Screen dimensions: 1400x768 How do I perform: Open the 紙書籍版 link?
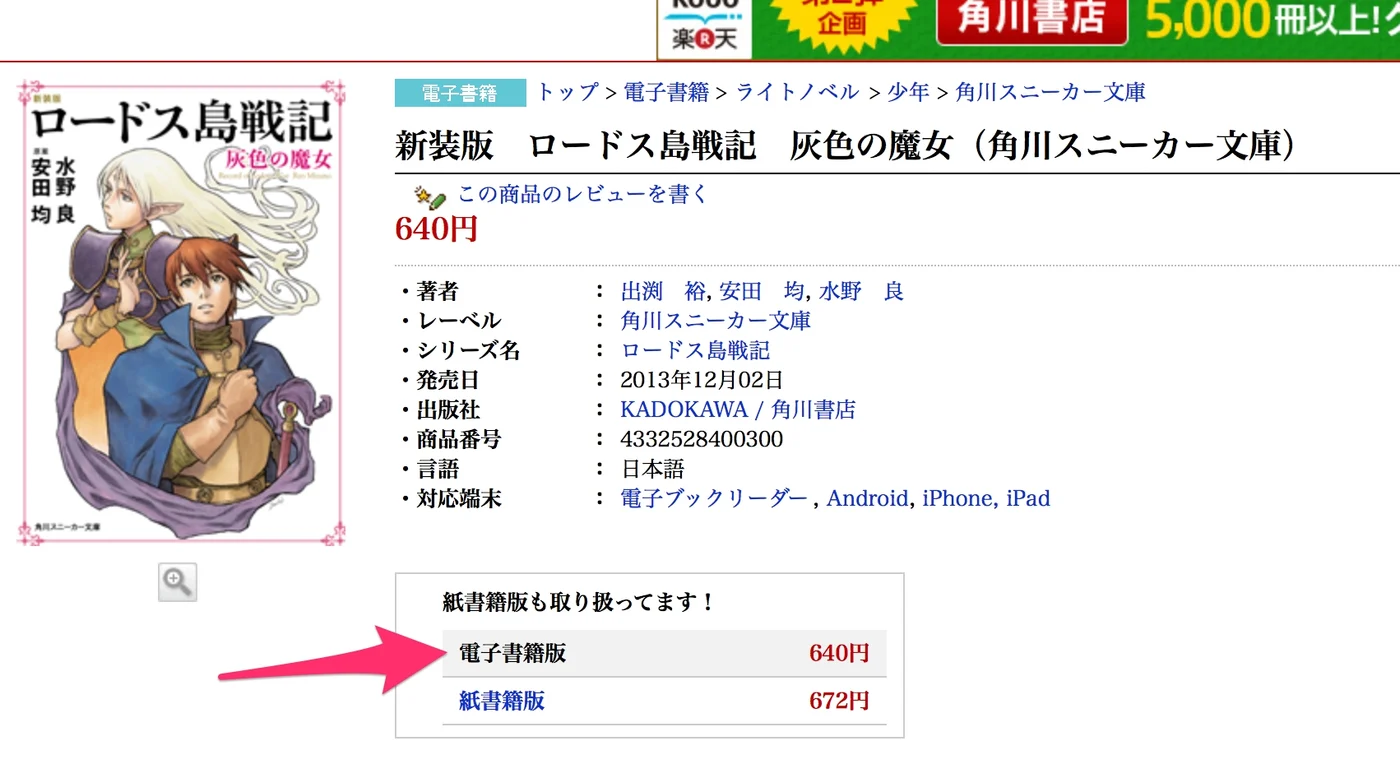[502, 700]
